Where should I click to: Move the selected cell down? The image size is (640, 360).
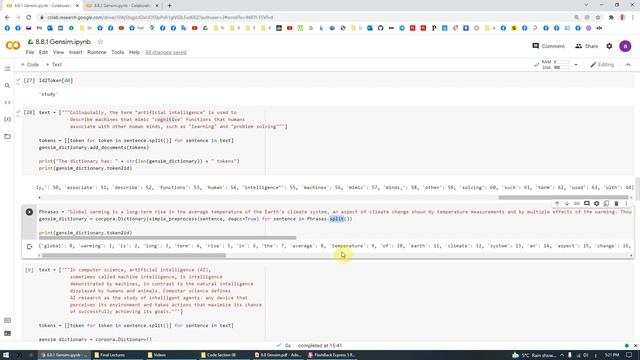point(567,203)
